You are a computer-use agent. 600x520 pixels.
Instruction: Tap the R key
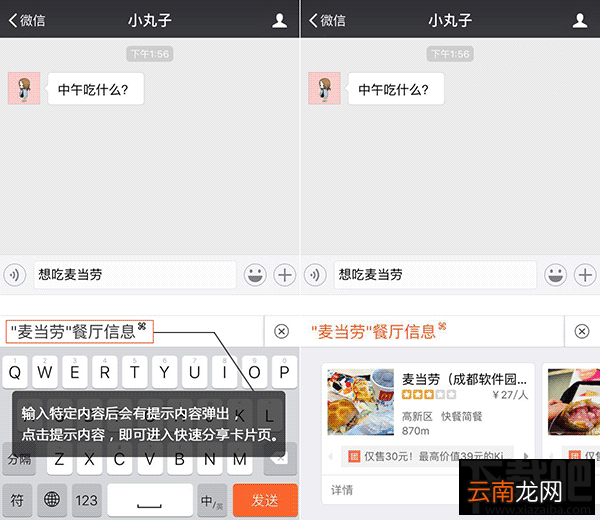[104, 372]
